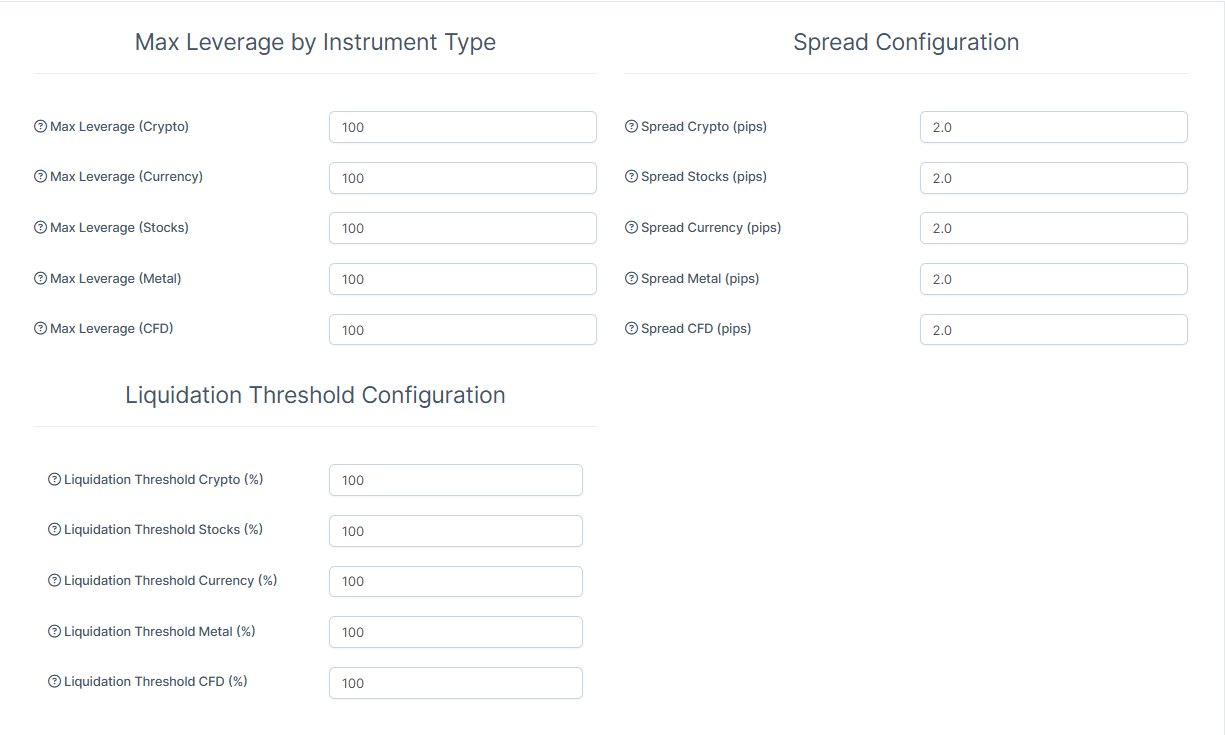The height and width of the screenshot is (735, 1225).
Task: Focus the Max Leverage (Crypto) input field
Action: (462, 127)
